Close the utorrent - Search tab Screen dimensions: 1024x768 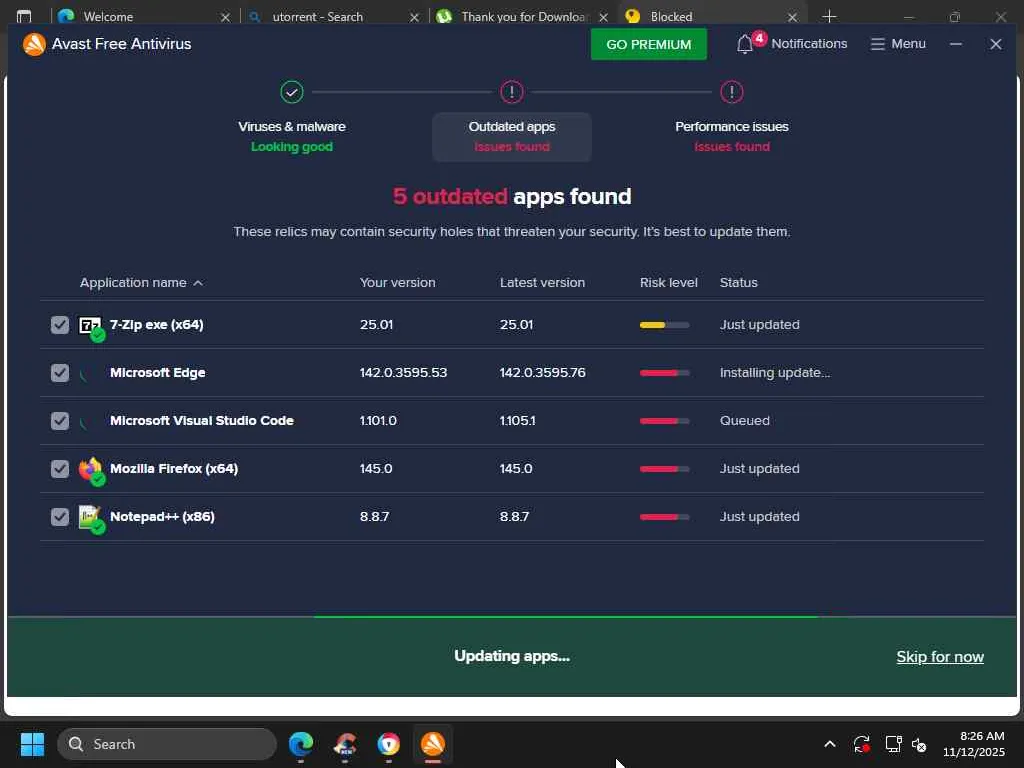pyautogui.click(x=414, y=17)
